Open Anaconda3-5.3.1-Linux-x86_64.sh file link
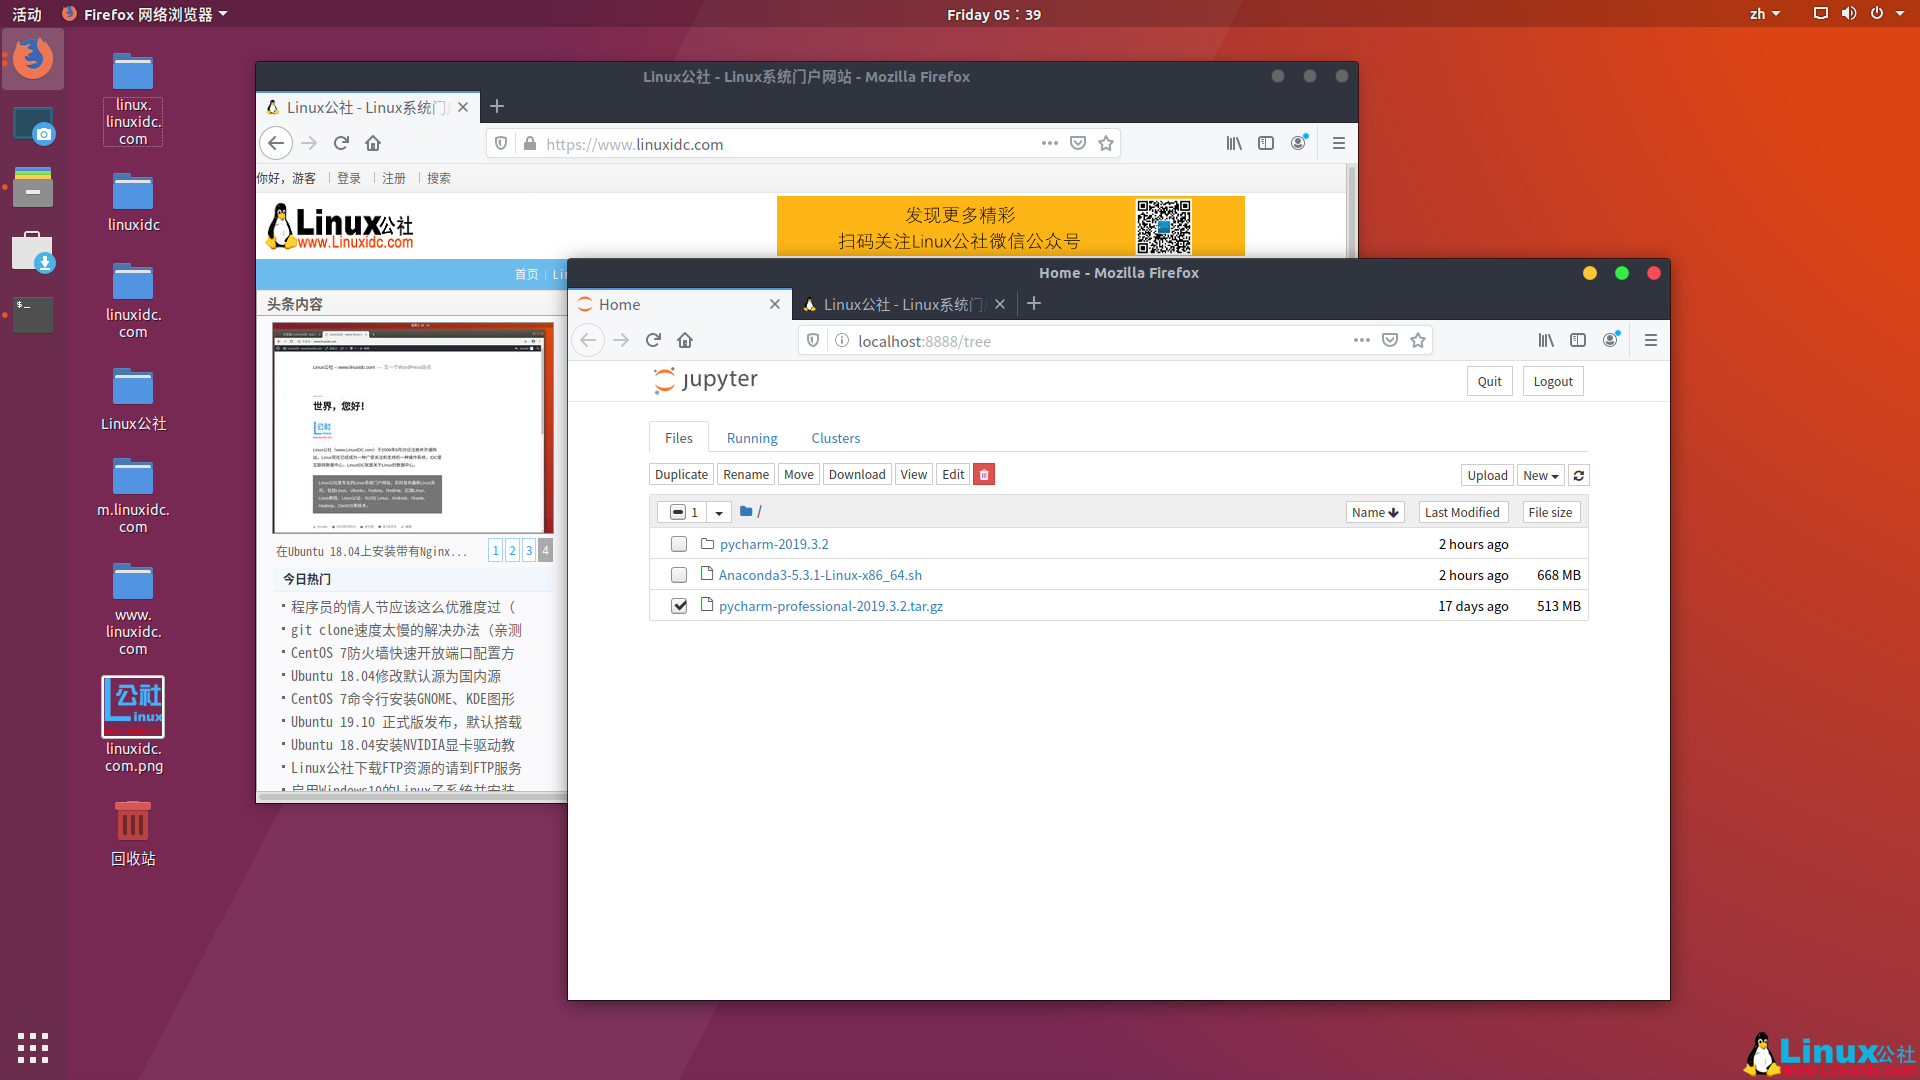 pyautogui.click(x=820, y=575)
